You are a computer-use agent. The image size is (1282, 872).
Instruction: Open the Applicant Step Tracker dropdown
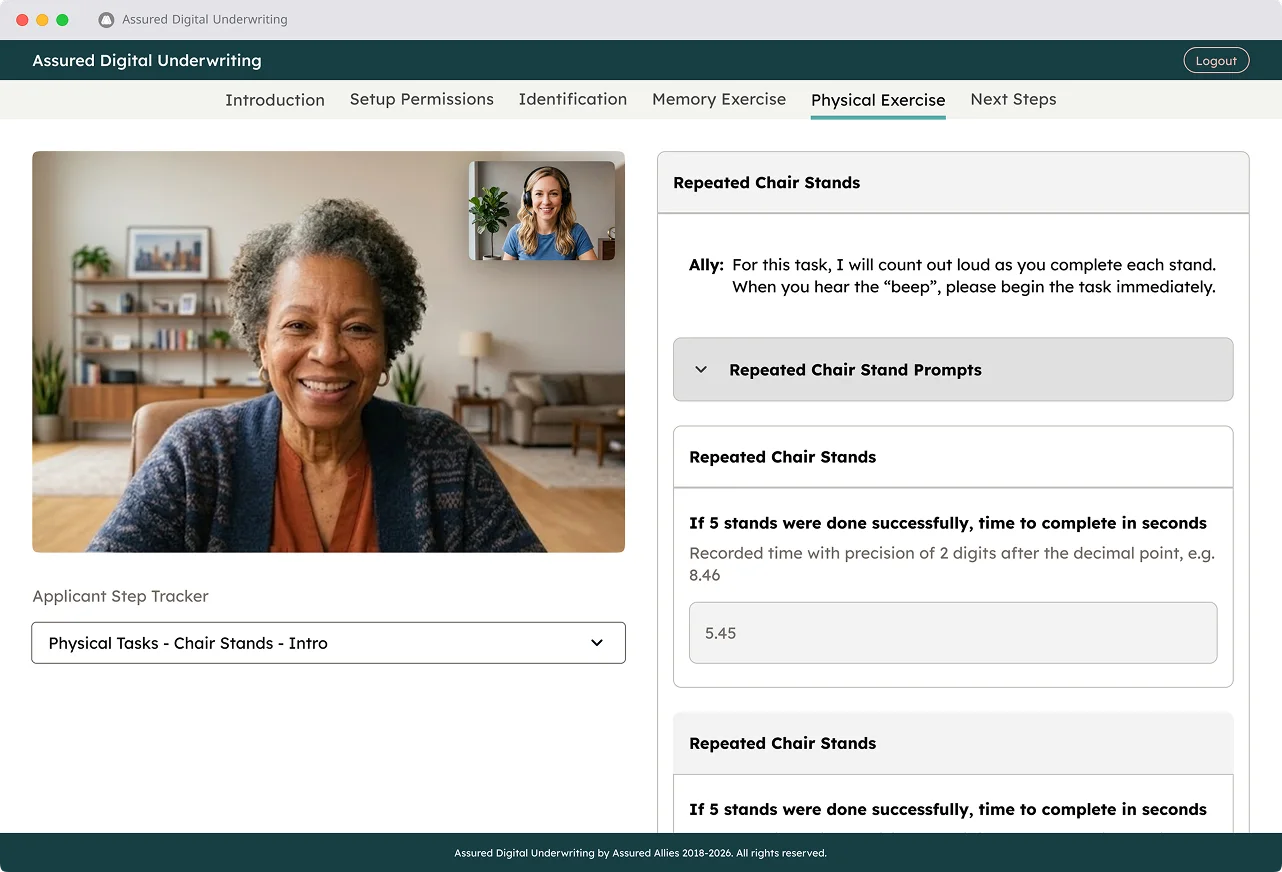pos(328,643)
